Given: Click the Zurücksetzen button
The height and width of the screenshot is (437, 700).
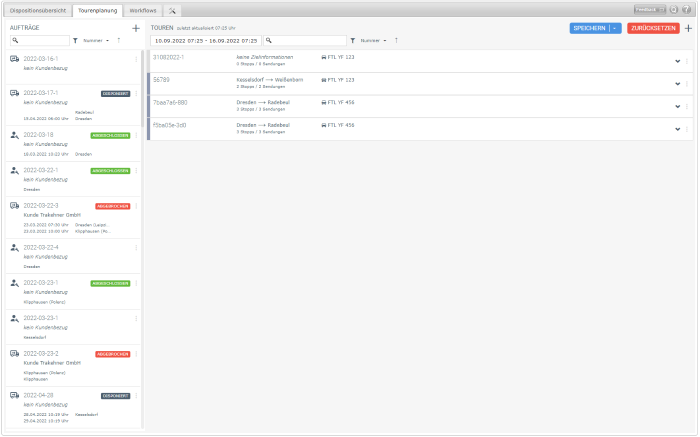Looking at the screenshot, I should [x=653, y=28].
